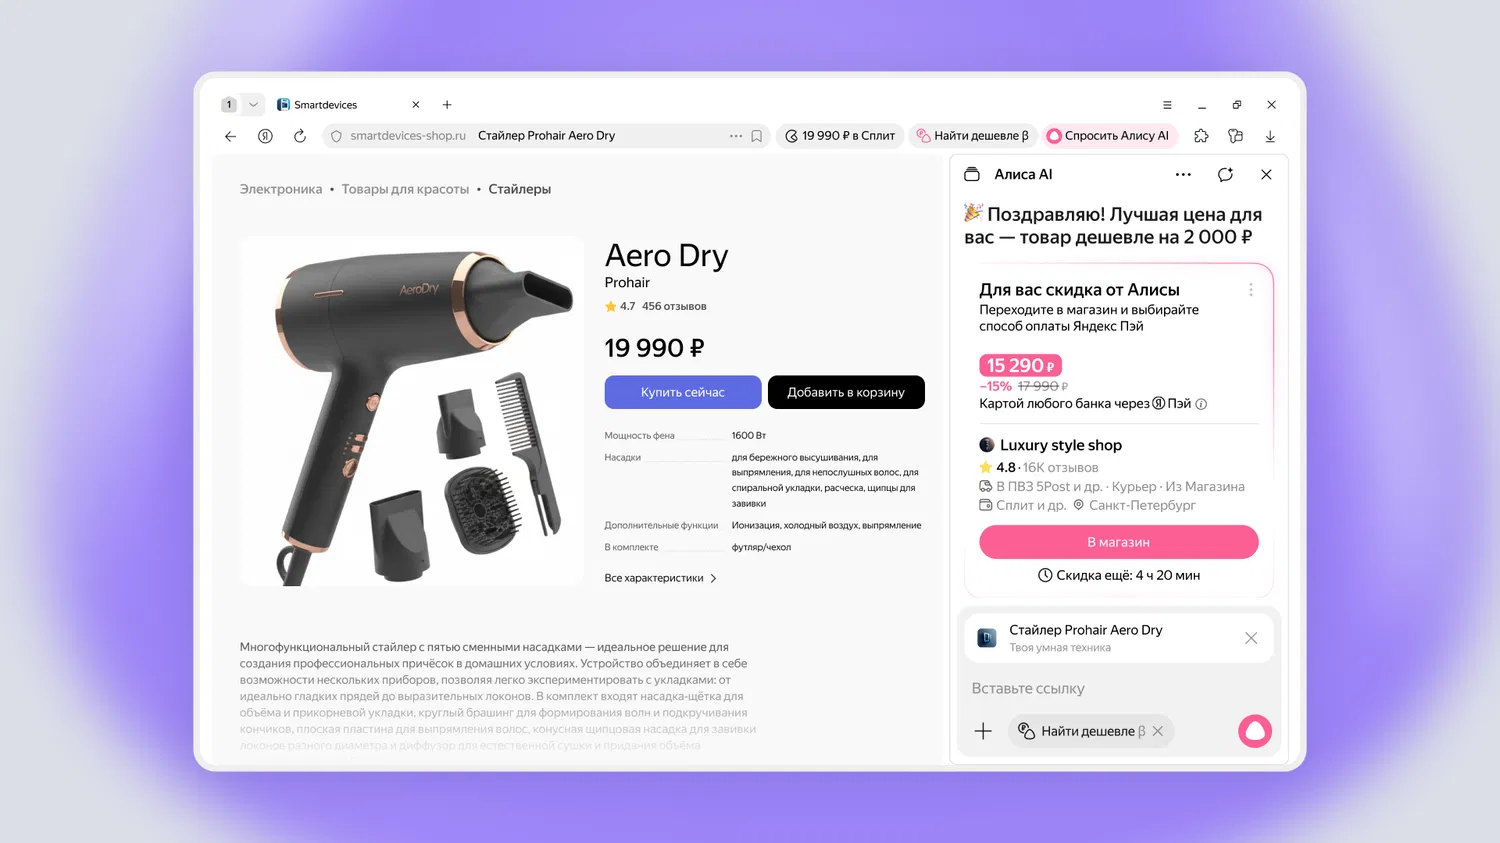Click the 'Купить сейчас' button
Image resolution: width=1500 pixels, height=843 pixels.
(x=683, y=392)
